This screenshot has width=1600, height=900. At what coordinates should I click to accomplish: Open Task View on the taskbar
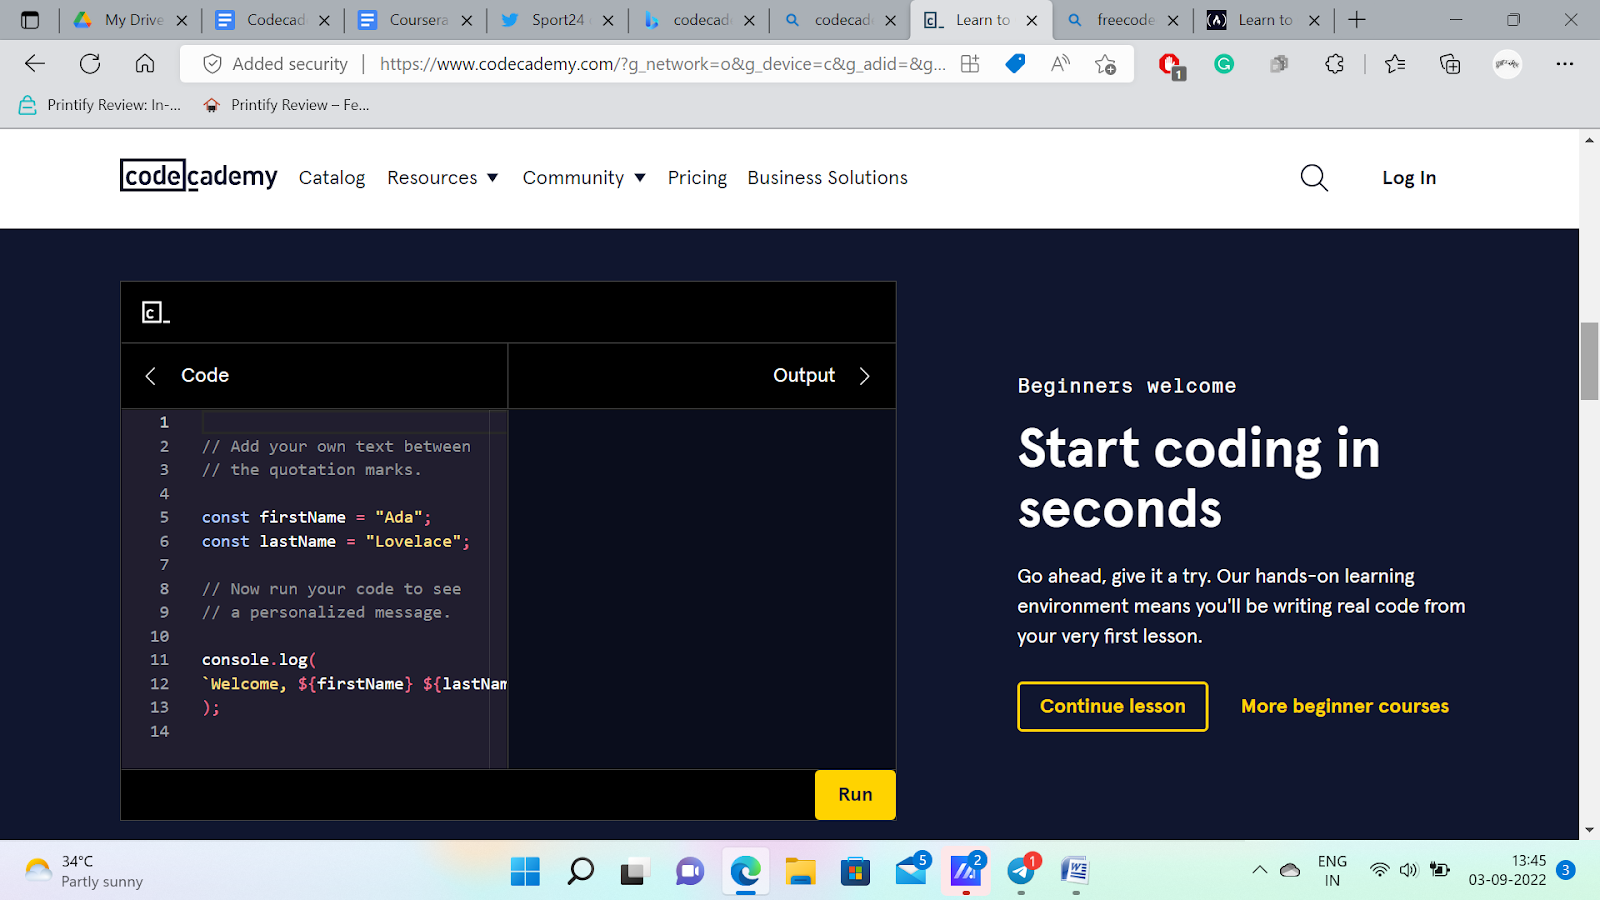coord(634,871)
